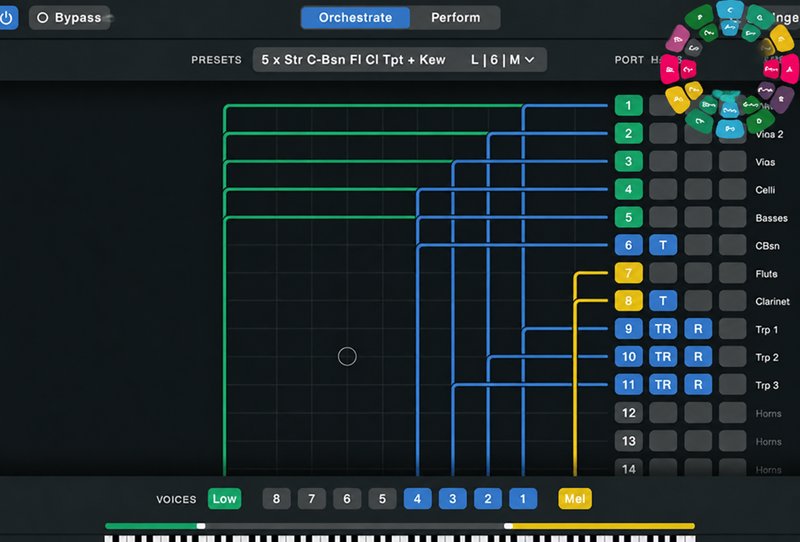Viewport: 800px width, 542px height.
Task: Select blue voice 3 button
Action: [453, 499]
